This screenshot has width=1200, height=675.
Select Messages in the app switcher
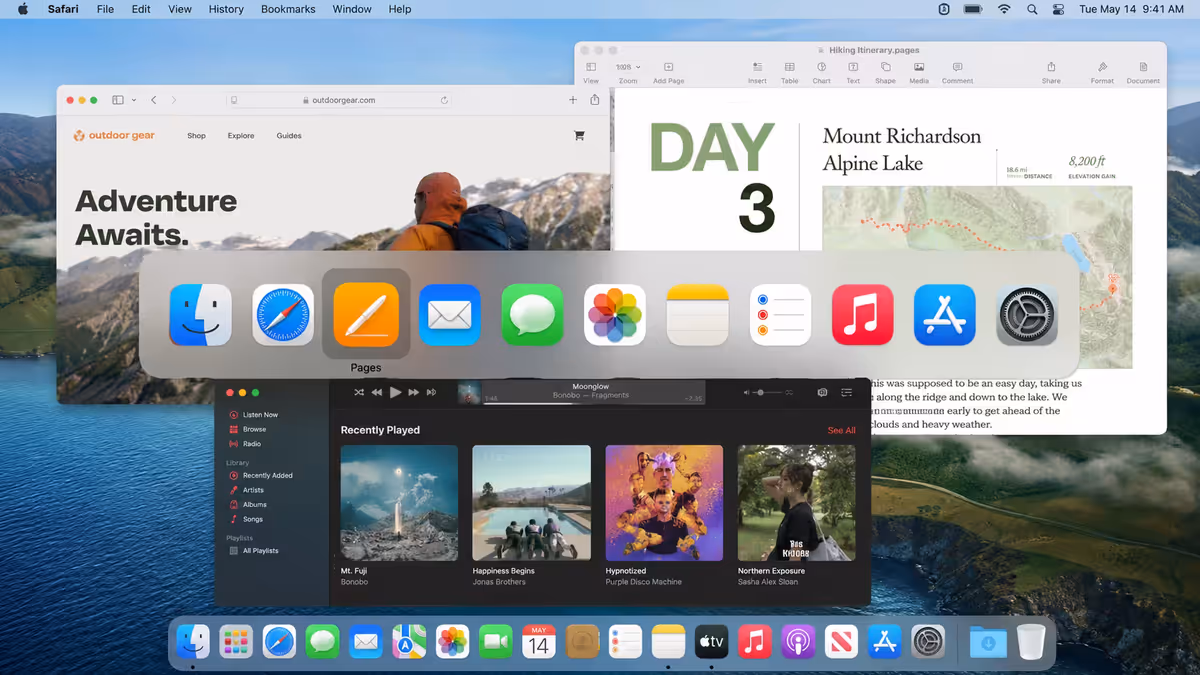tap(532, 315)
